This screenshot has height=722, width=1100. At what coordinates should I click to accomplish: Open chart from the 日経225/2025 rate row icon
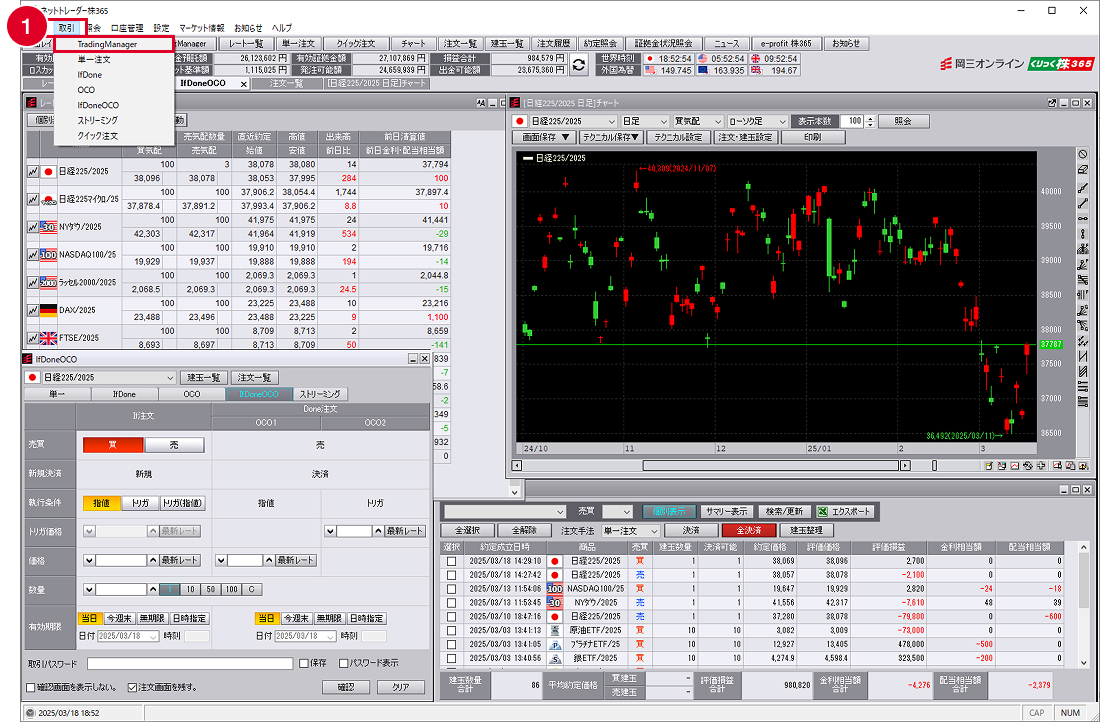point(32,171)
